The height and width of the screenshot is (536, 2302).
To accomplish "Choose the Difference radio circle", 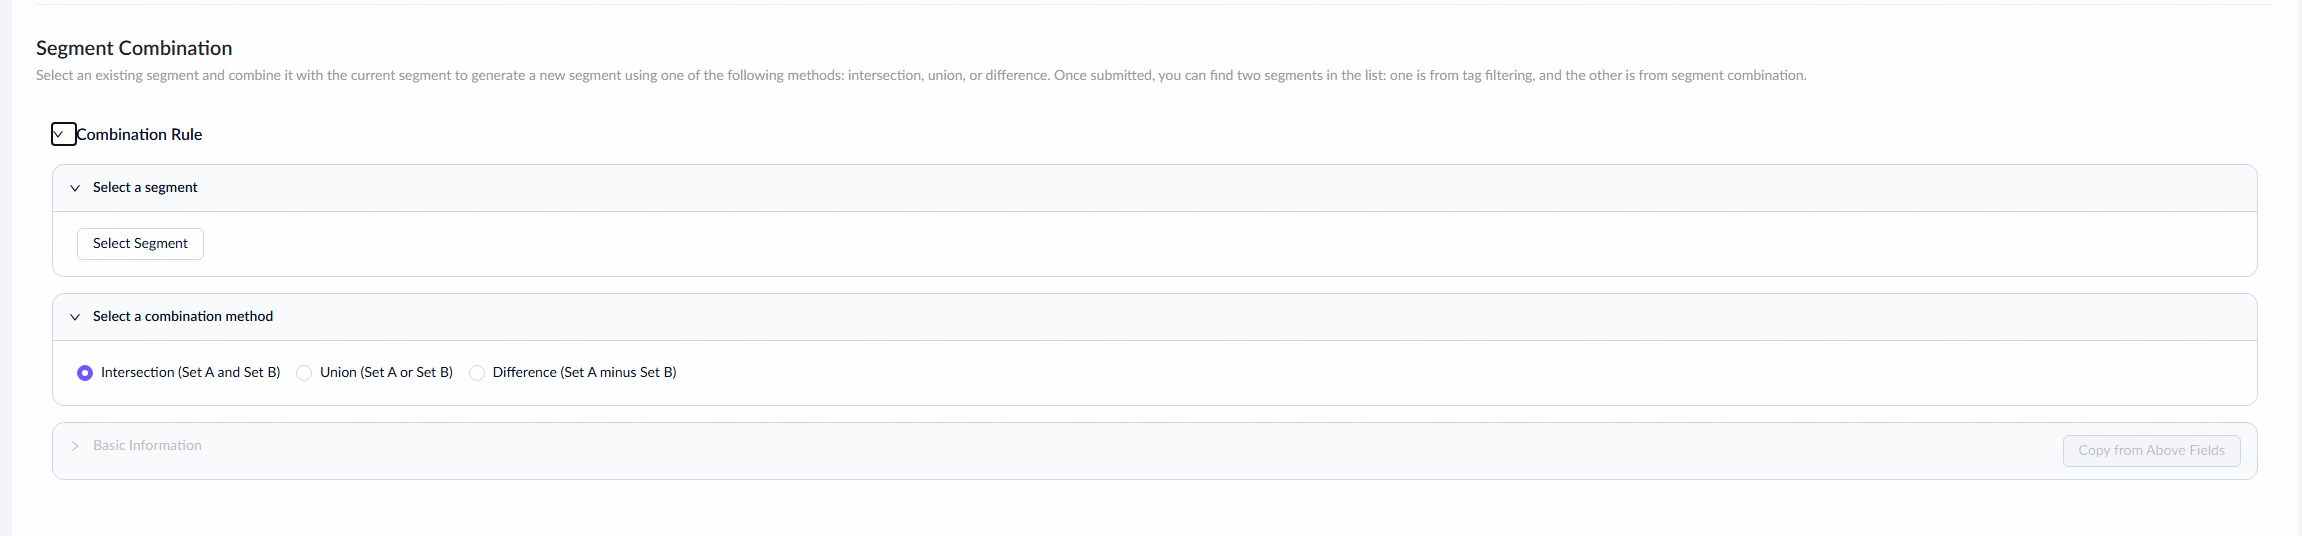I will click(x=477, y=373).
